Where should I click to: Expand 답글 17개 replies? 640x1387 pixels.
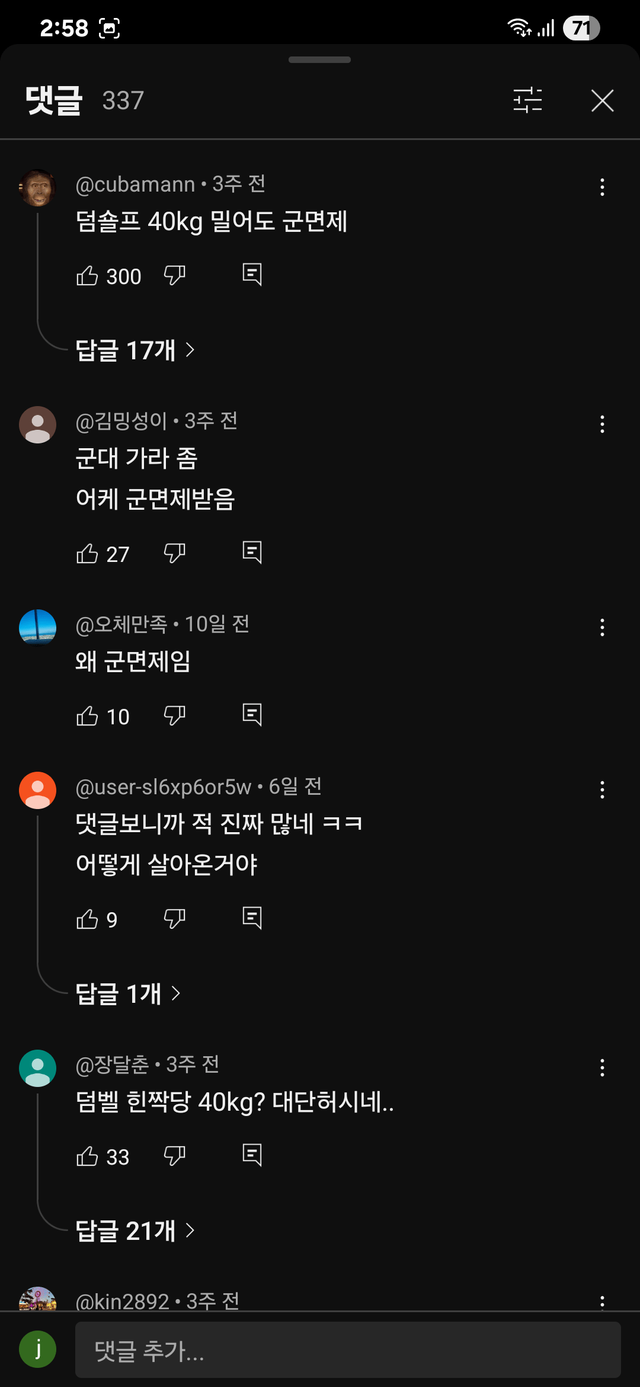135,350
